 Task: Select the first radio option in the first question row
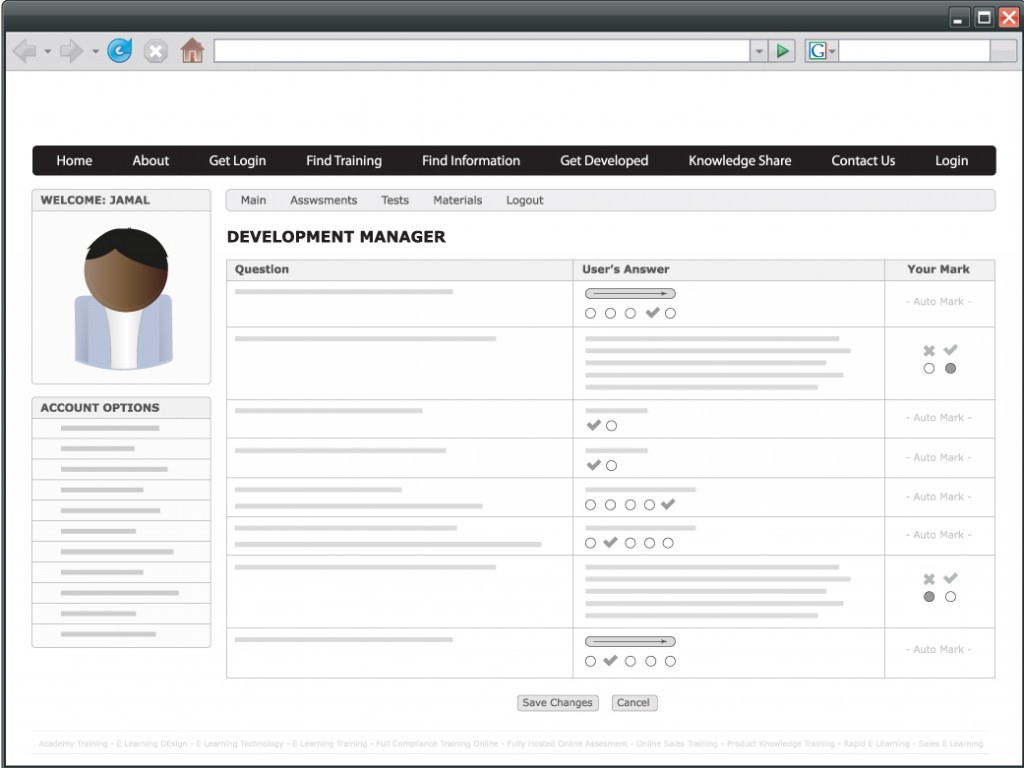point(590,313)
